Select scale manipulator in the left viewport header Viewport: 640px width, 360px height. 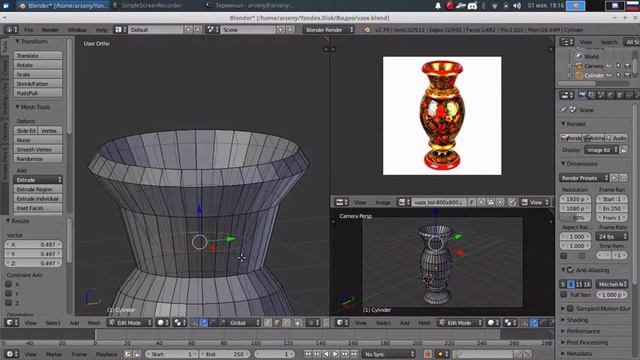click(222, 323)
